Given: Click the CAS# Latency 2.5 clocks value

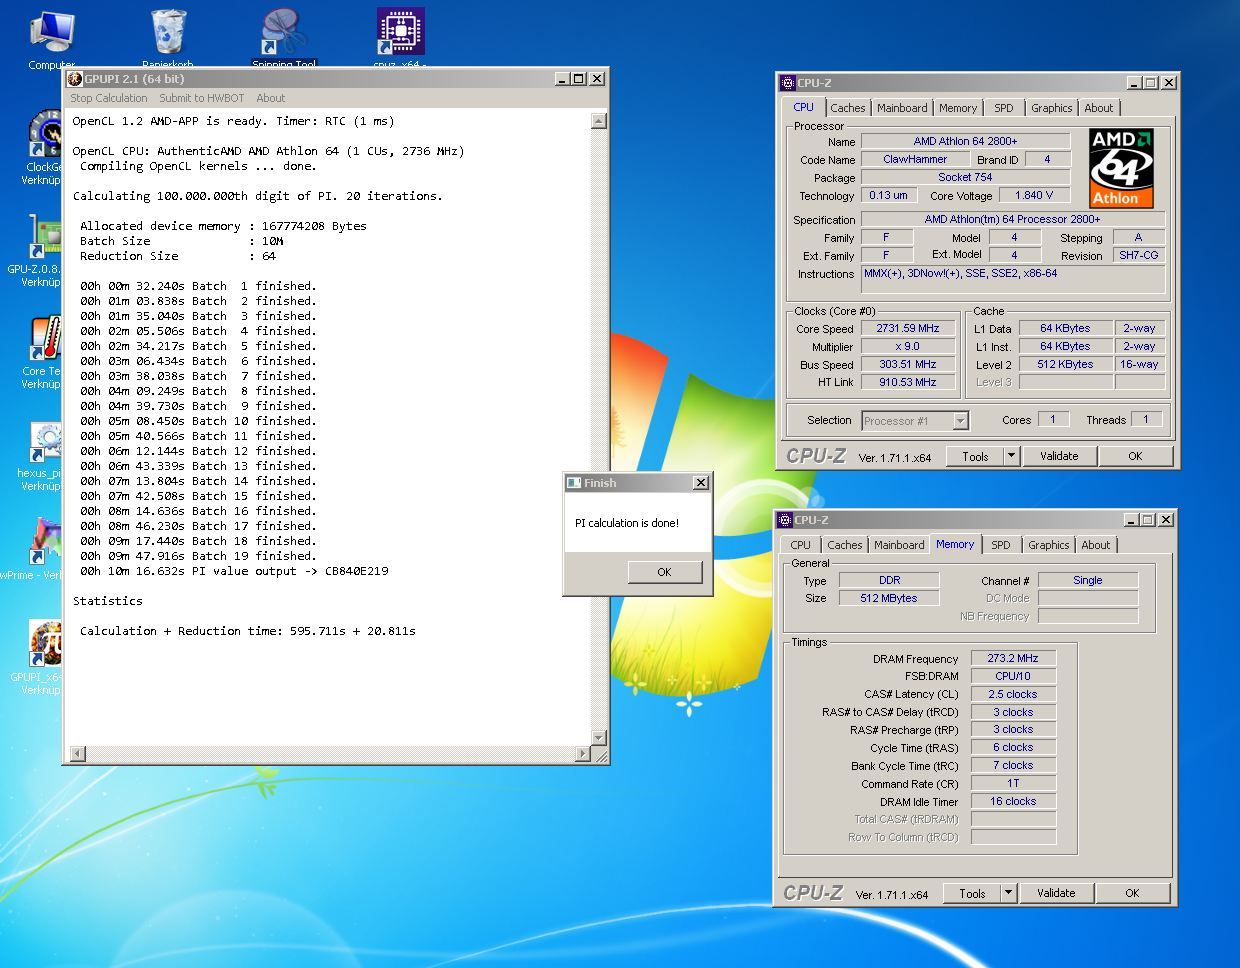Looking at the screenshot, I should tap(1013, 694).
